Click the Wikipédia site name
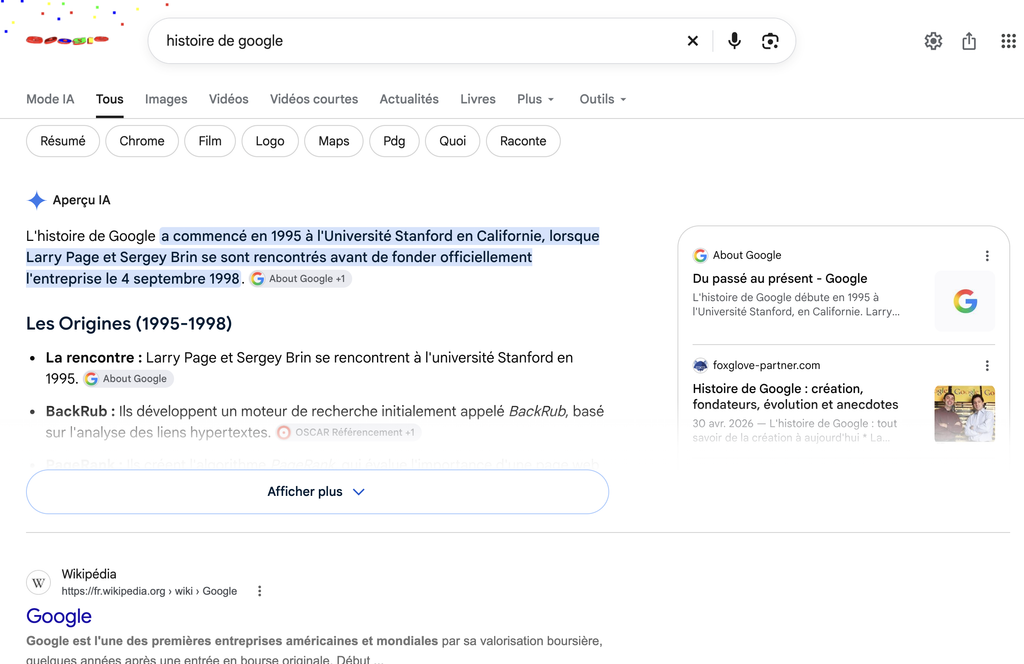The image size is (1024, 664). coord(89,574)
